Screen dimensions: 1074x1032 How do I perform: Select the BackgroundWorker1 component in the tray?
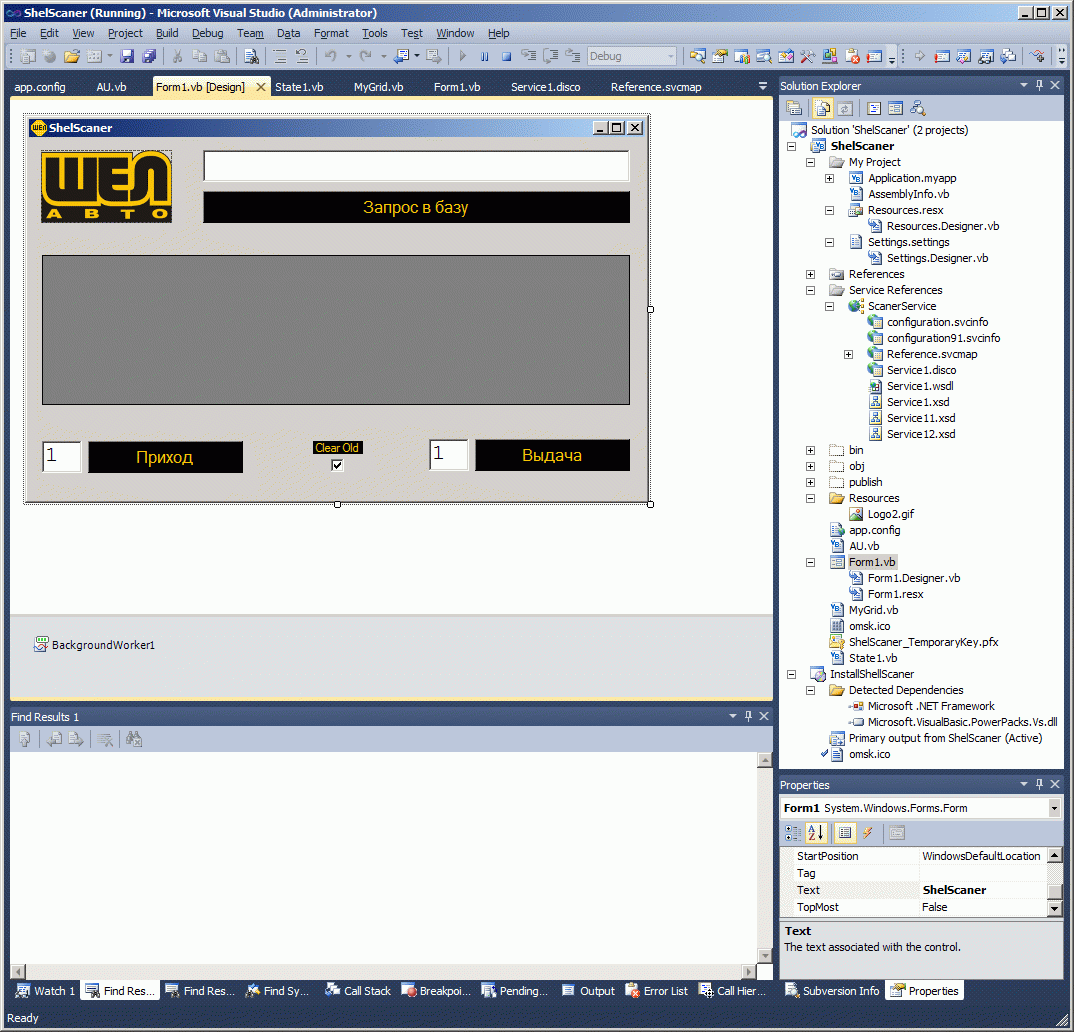(x=95, y=645)
